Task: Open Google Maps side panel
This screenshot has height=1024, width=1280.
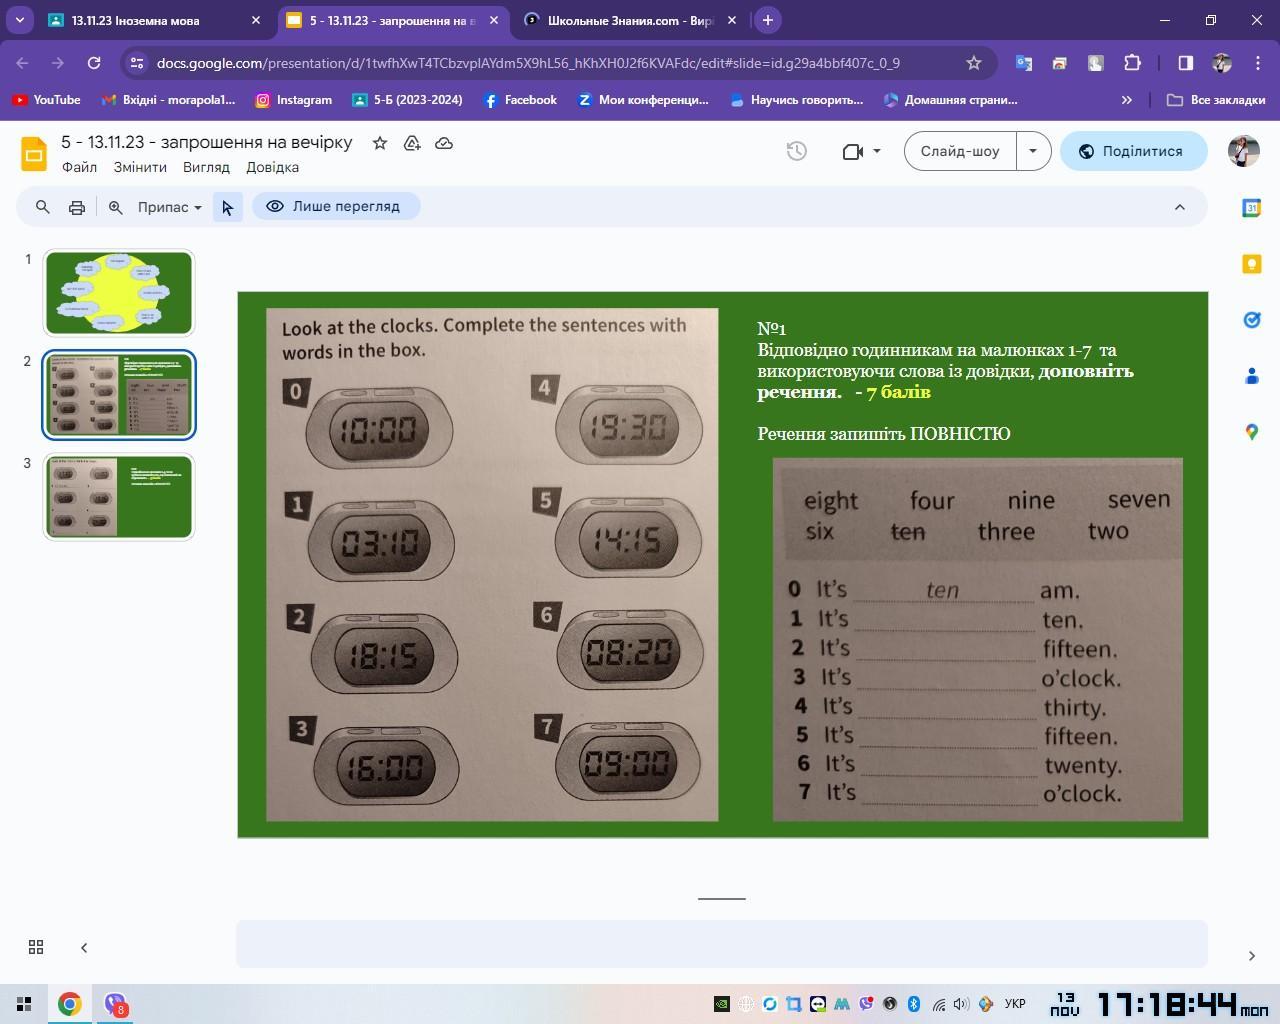Action: pyautogui.click(x=1251, y=432)
